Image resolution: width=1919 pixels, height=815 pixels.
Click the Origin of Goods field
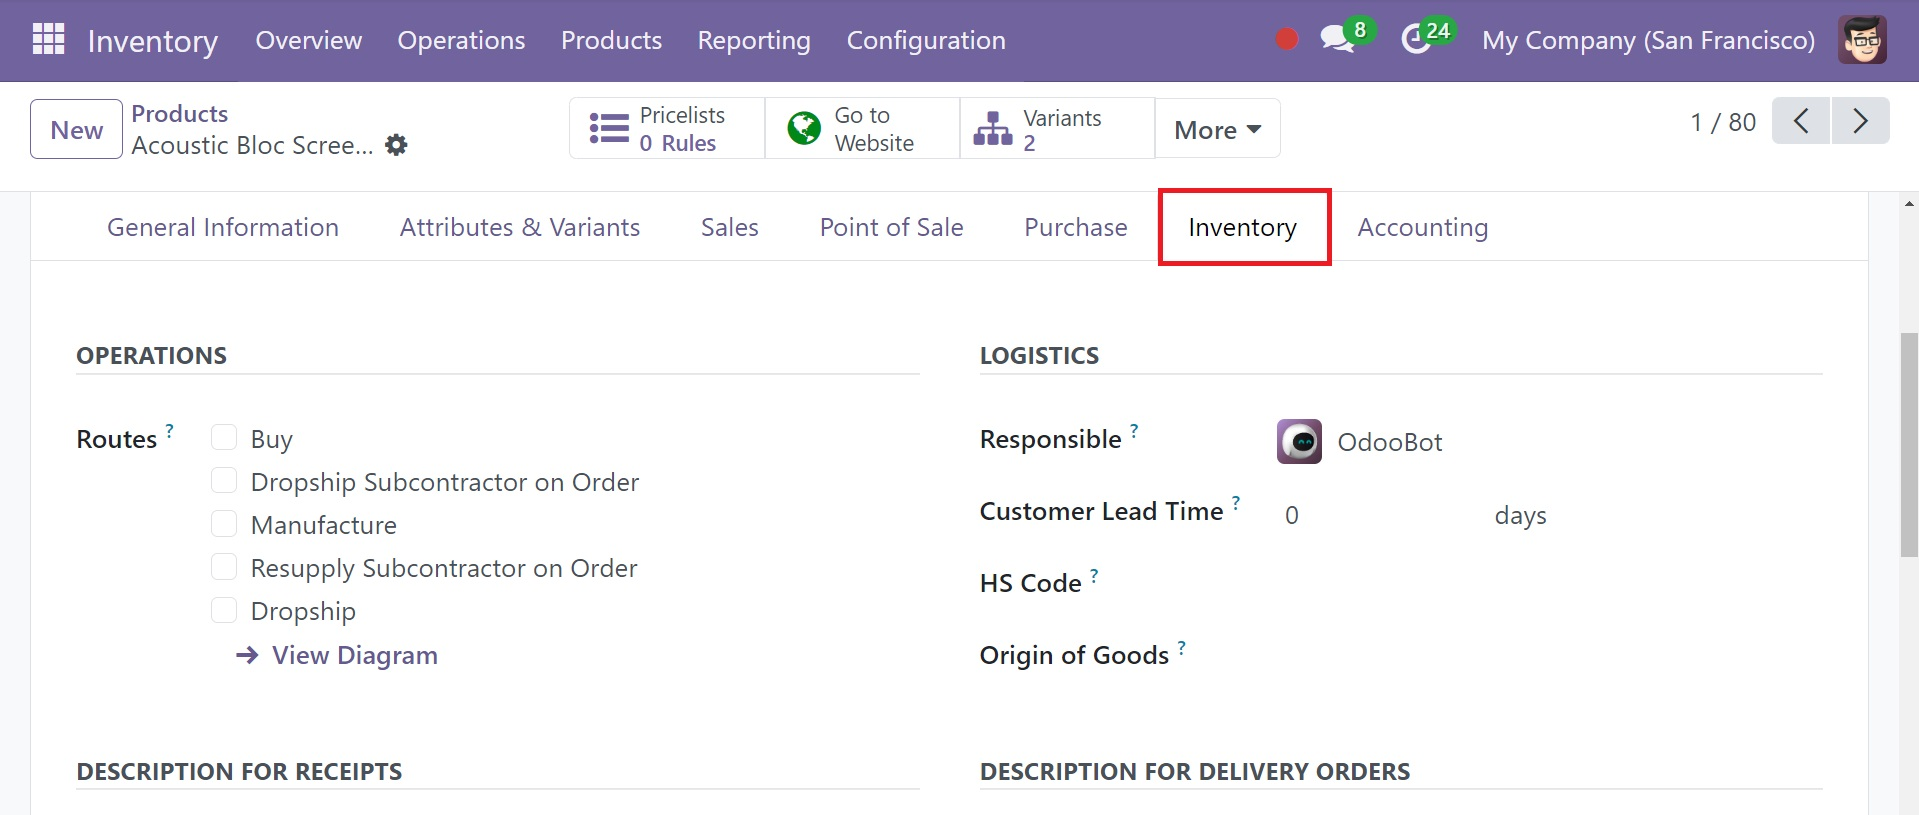coord(1550,655)
